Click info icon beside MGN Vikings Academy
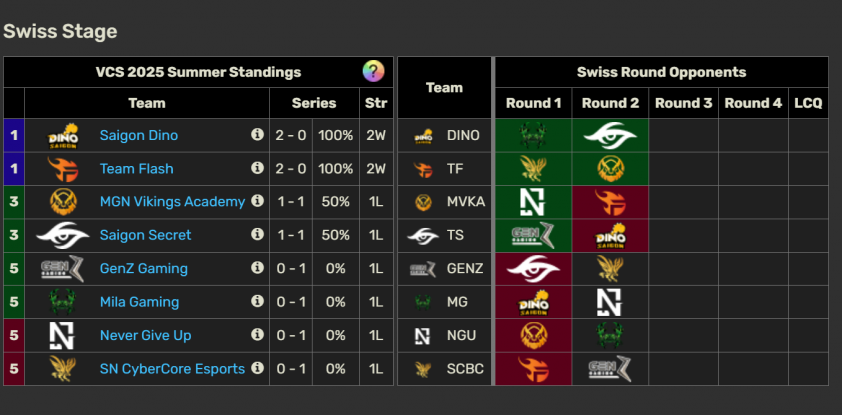 pos(257,201)
